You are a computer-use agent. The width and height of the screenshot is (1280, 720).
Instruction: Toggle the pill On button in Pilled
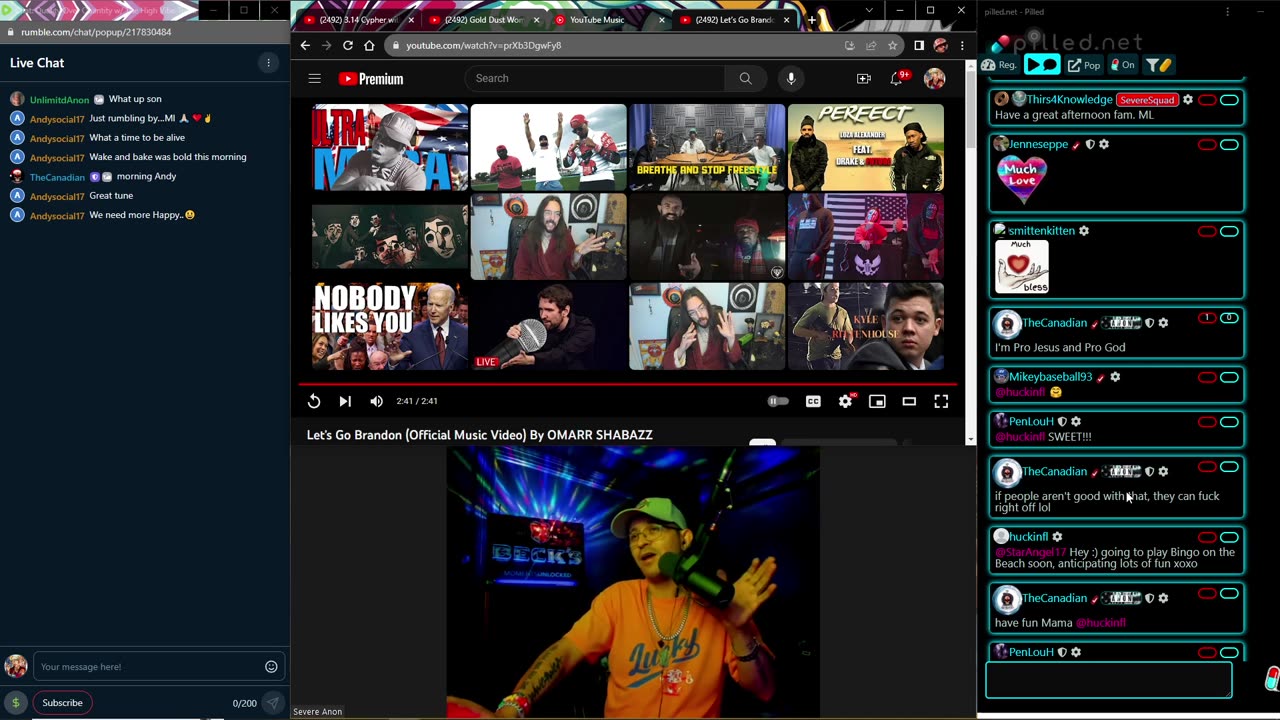click(1122, 65)
